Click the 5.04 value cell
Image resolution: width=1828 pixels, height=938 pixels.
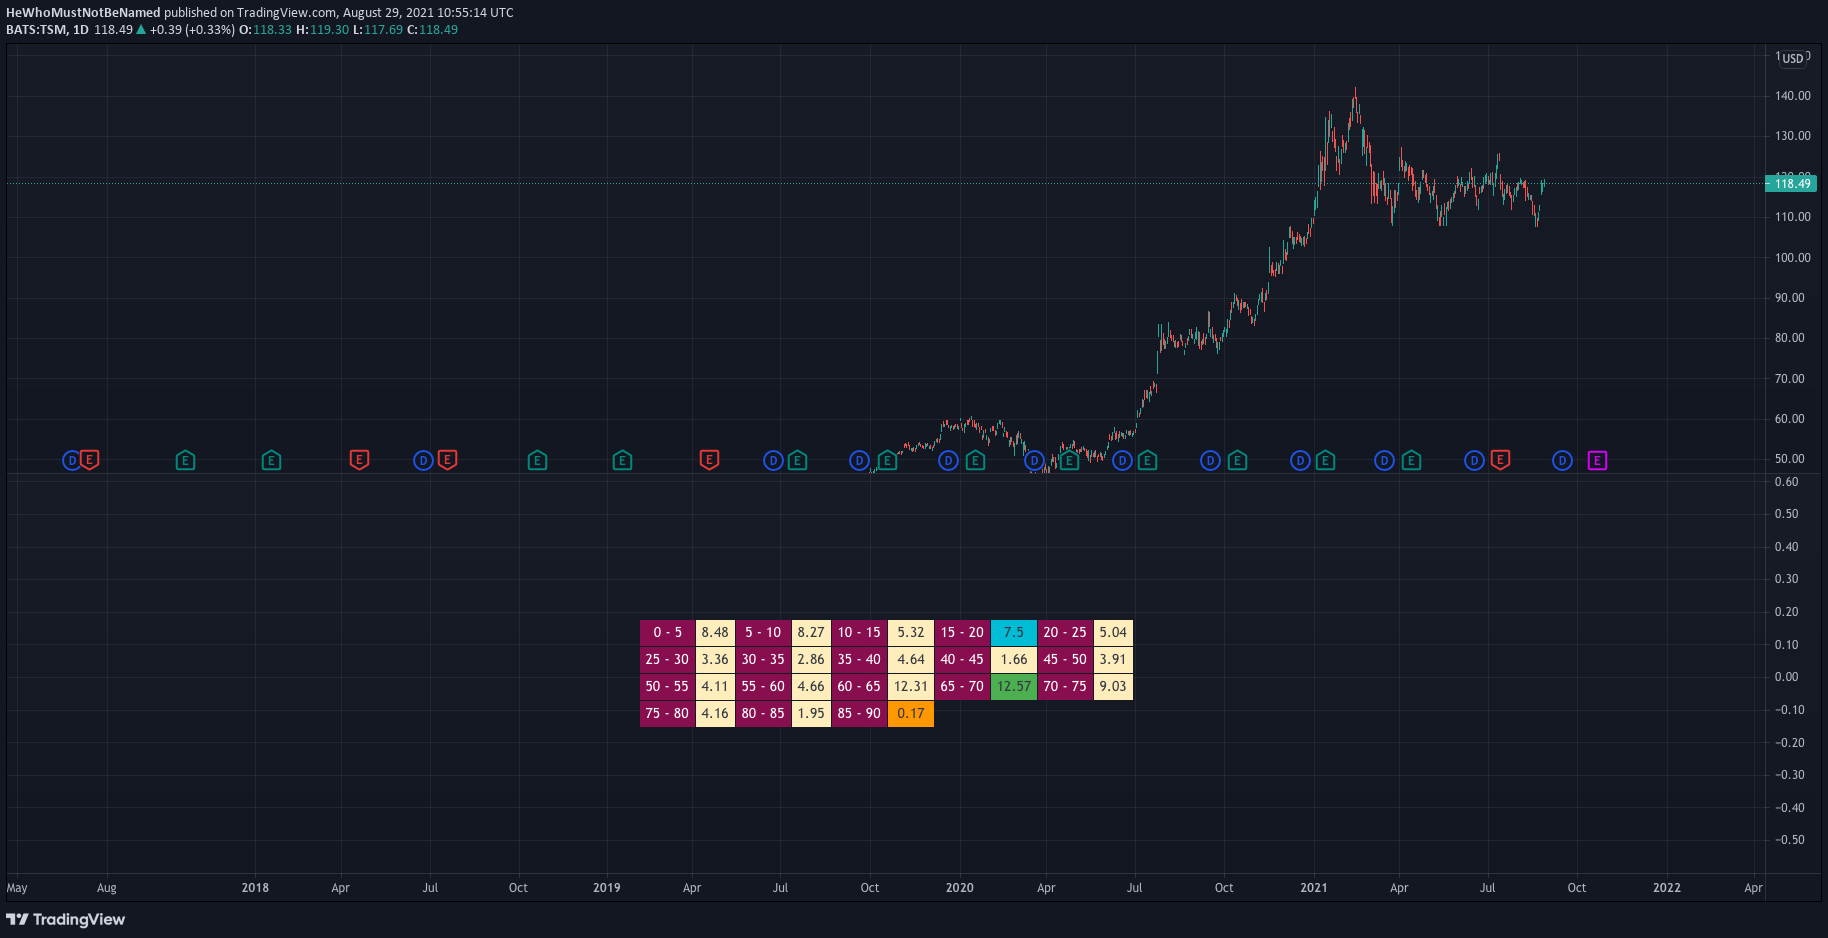tap(1113, 632)
